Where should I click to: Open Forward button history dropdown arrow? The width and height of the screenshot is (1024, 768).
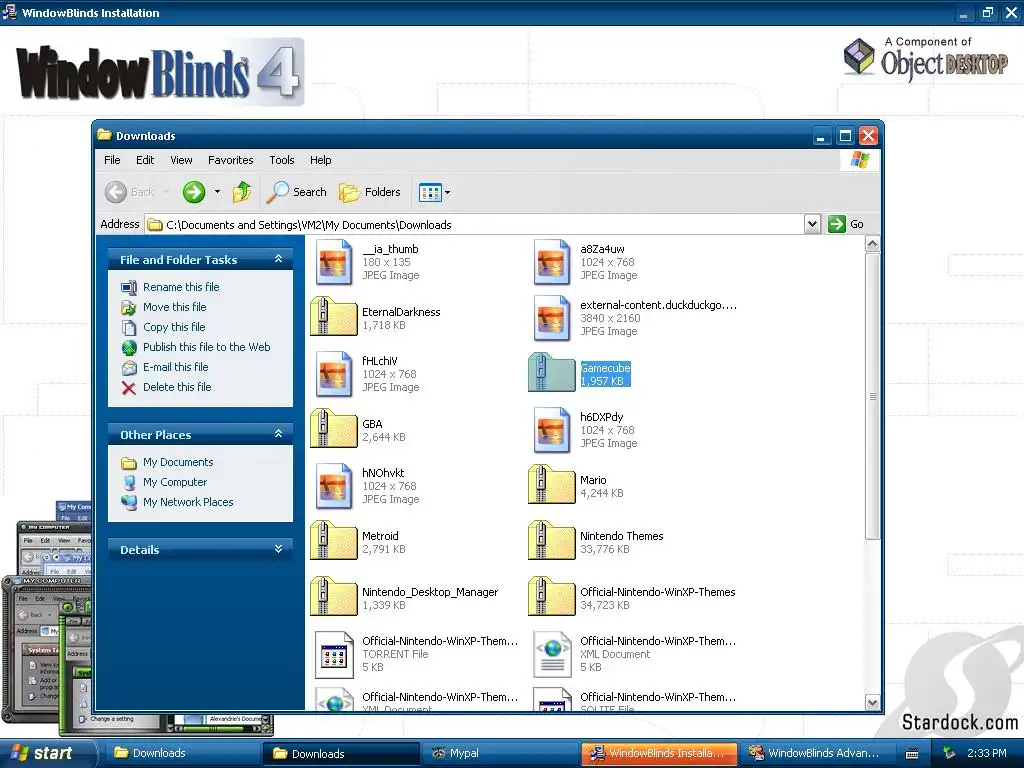tap(217, 192)
